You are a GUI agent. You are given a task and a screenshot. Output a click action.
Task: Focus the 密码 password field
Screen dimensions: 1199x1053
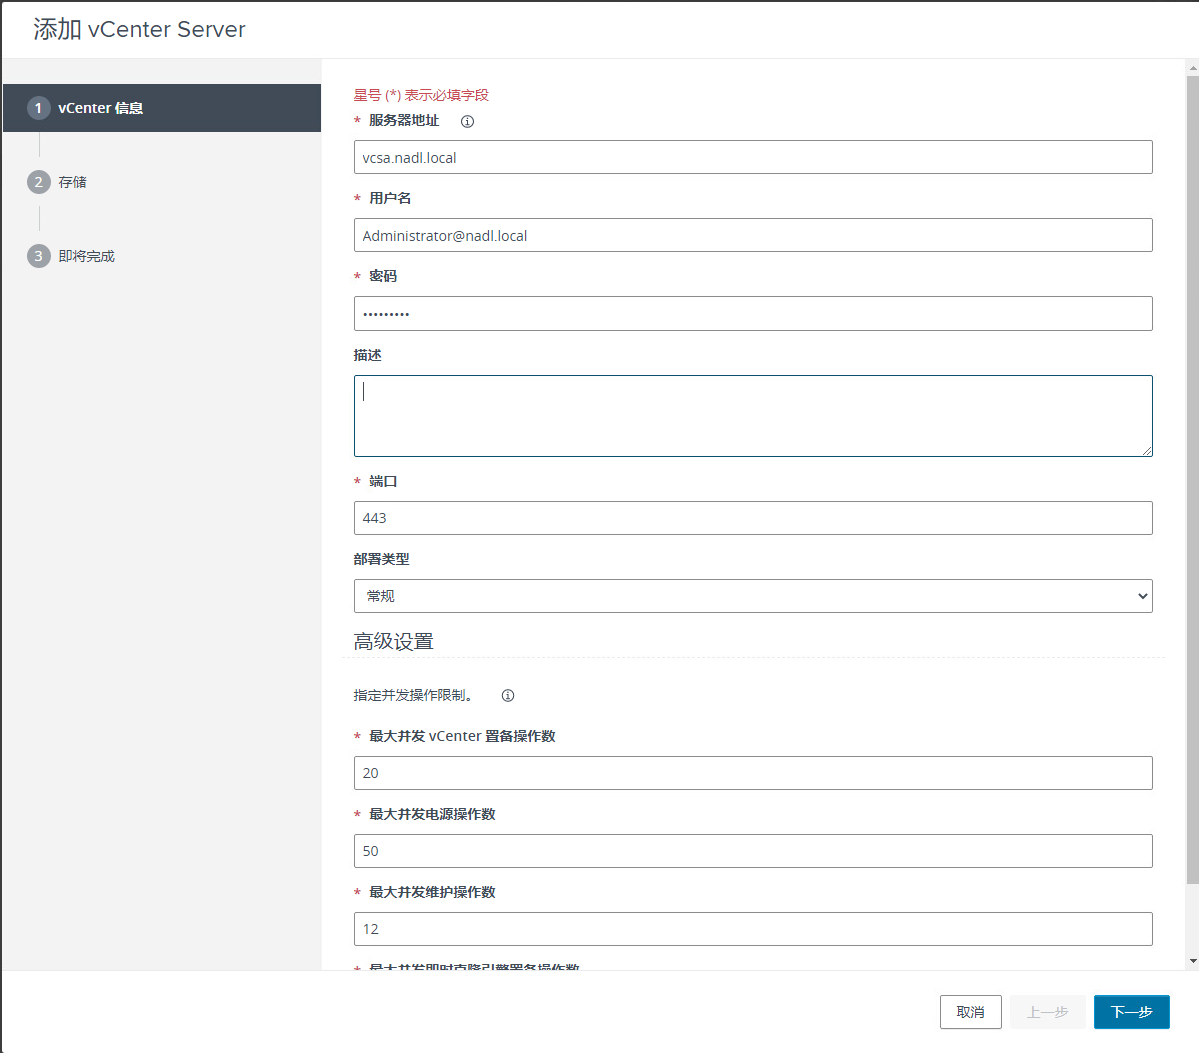tap(752, 314)
